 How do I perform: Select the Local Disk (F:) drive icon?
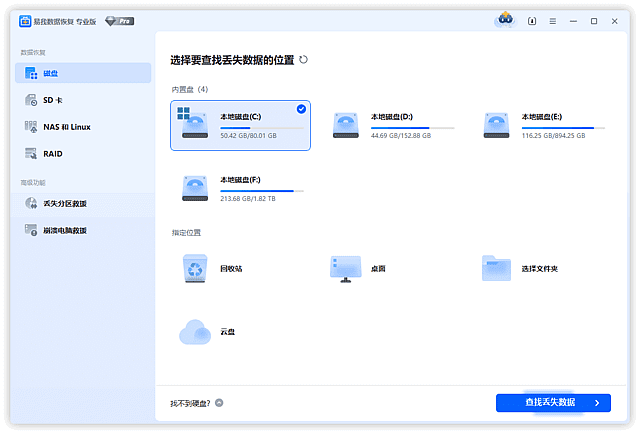click(x=195, y=187)
